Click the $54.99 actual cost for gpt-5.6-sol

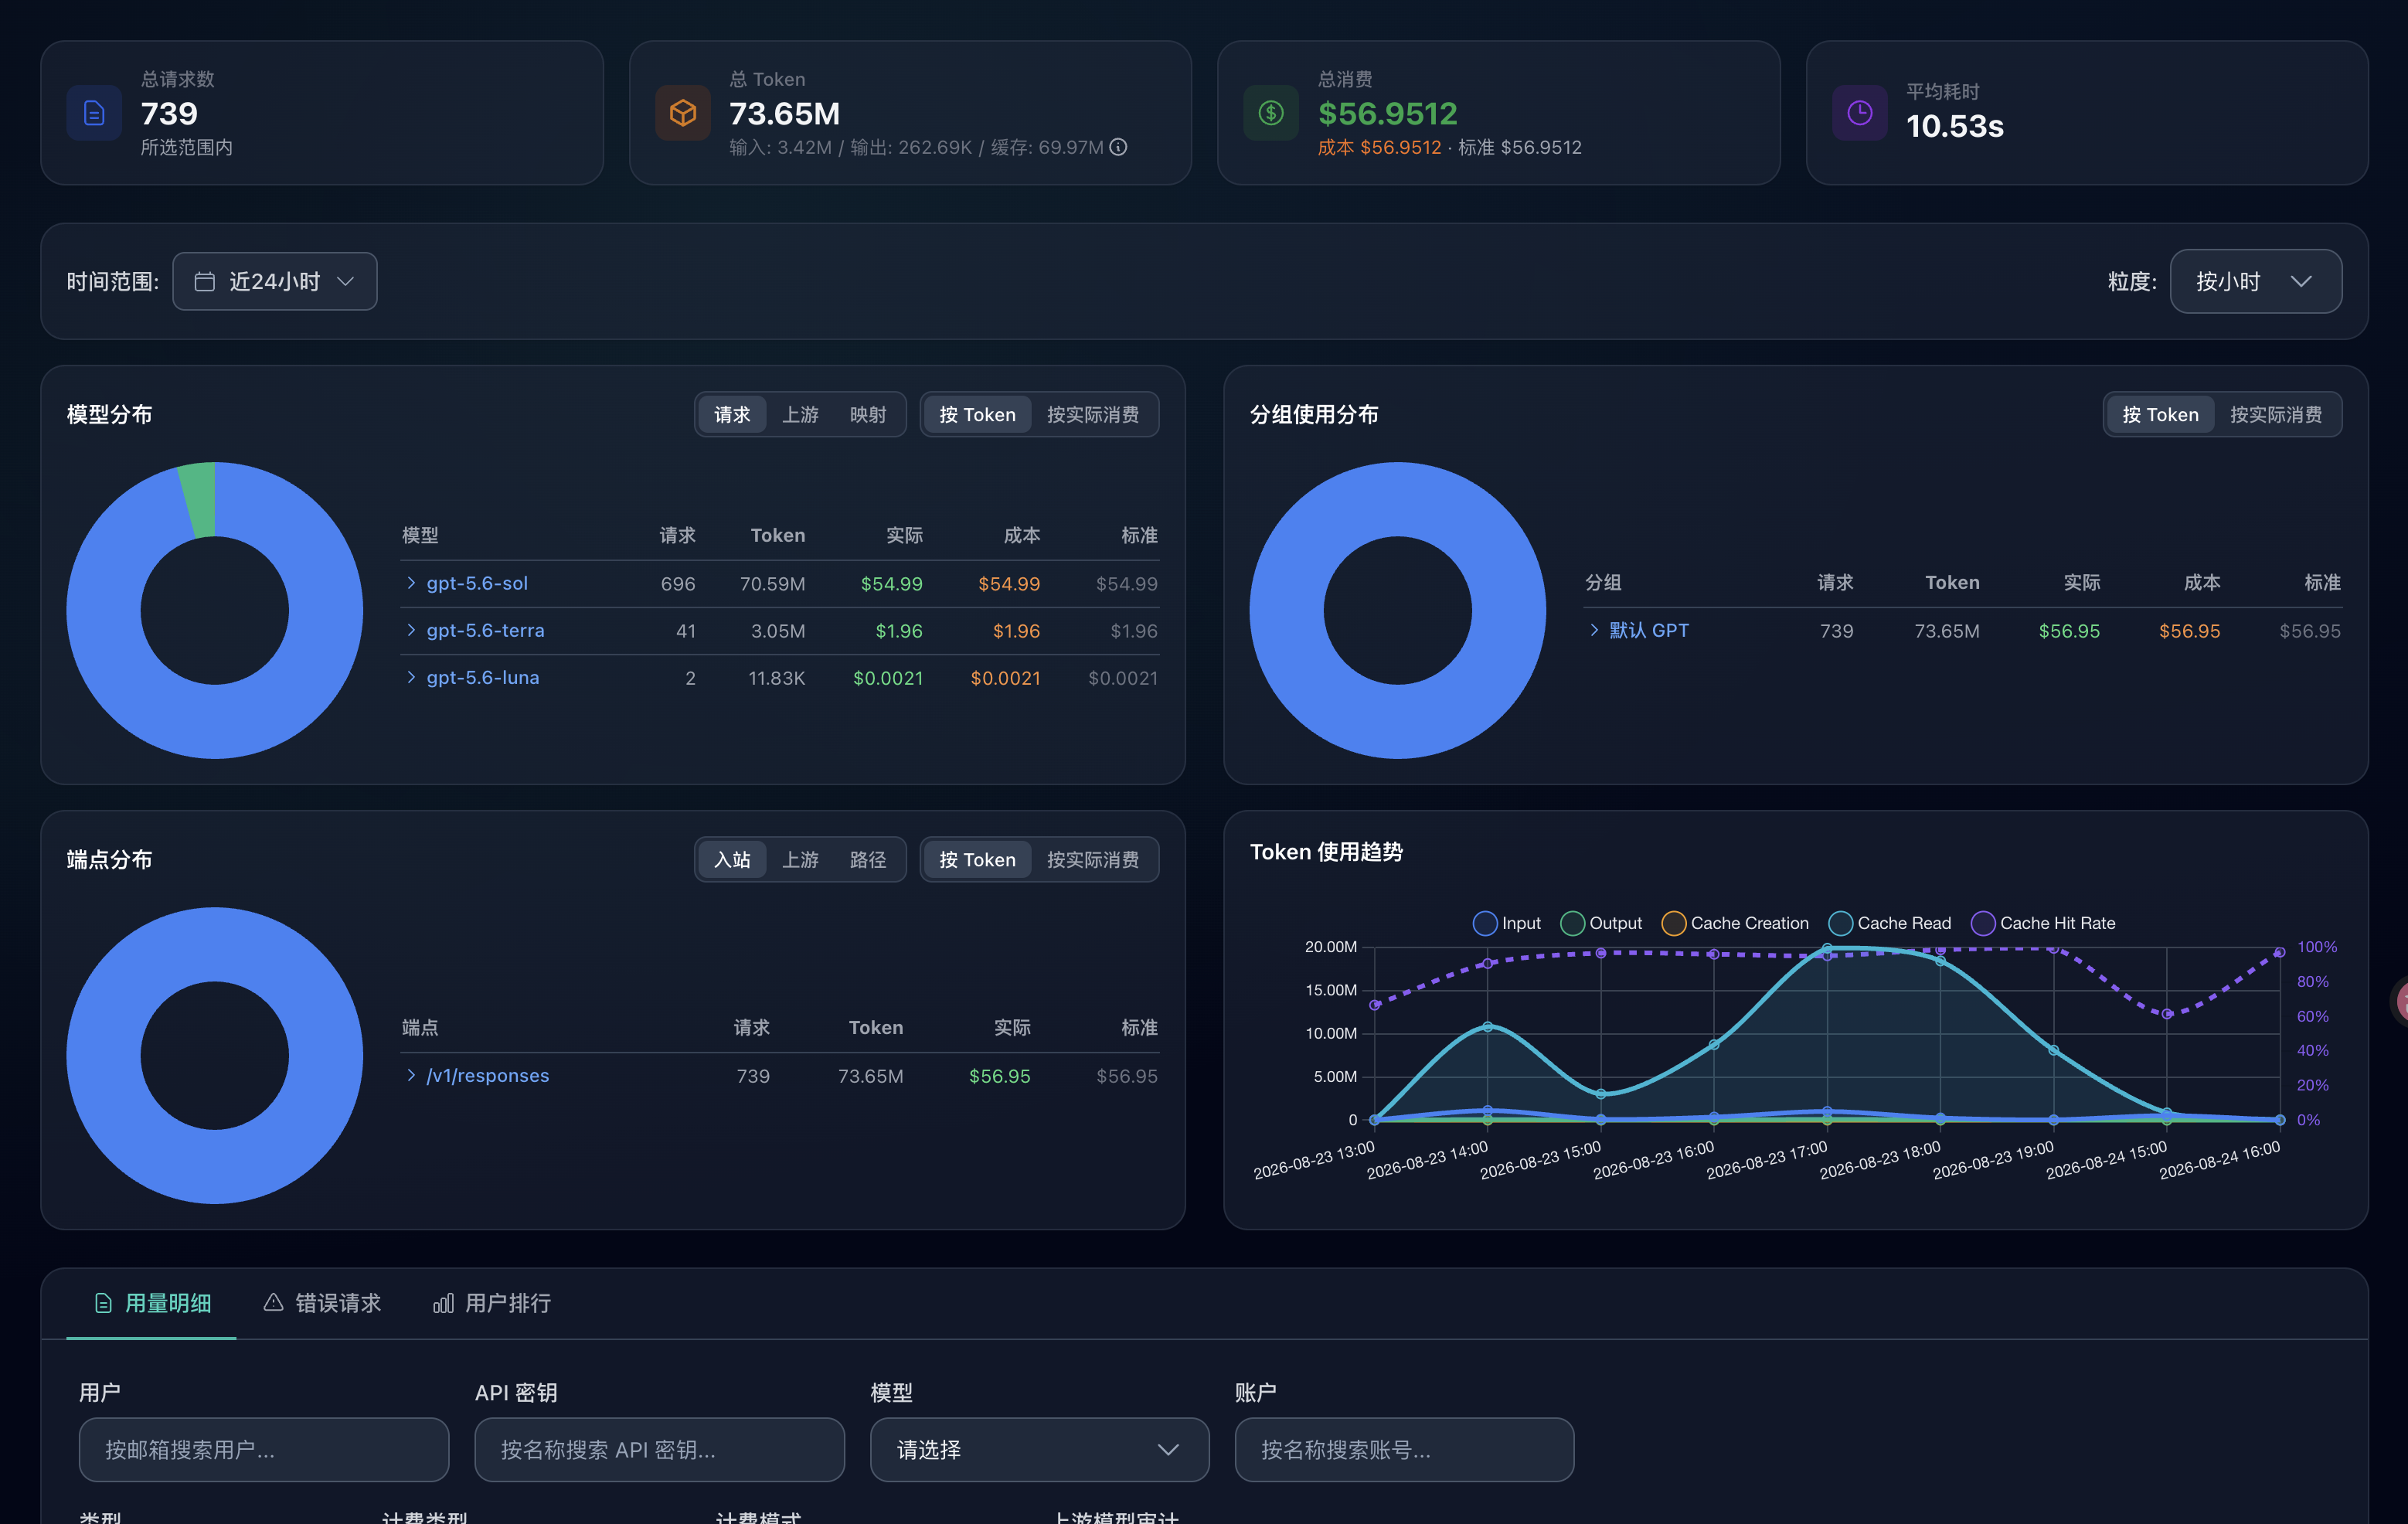tap(891, 583)
